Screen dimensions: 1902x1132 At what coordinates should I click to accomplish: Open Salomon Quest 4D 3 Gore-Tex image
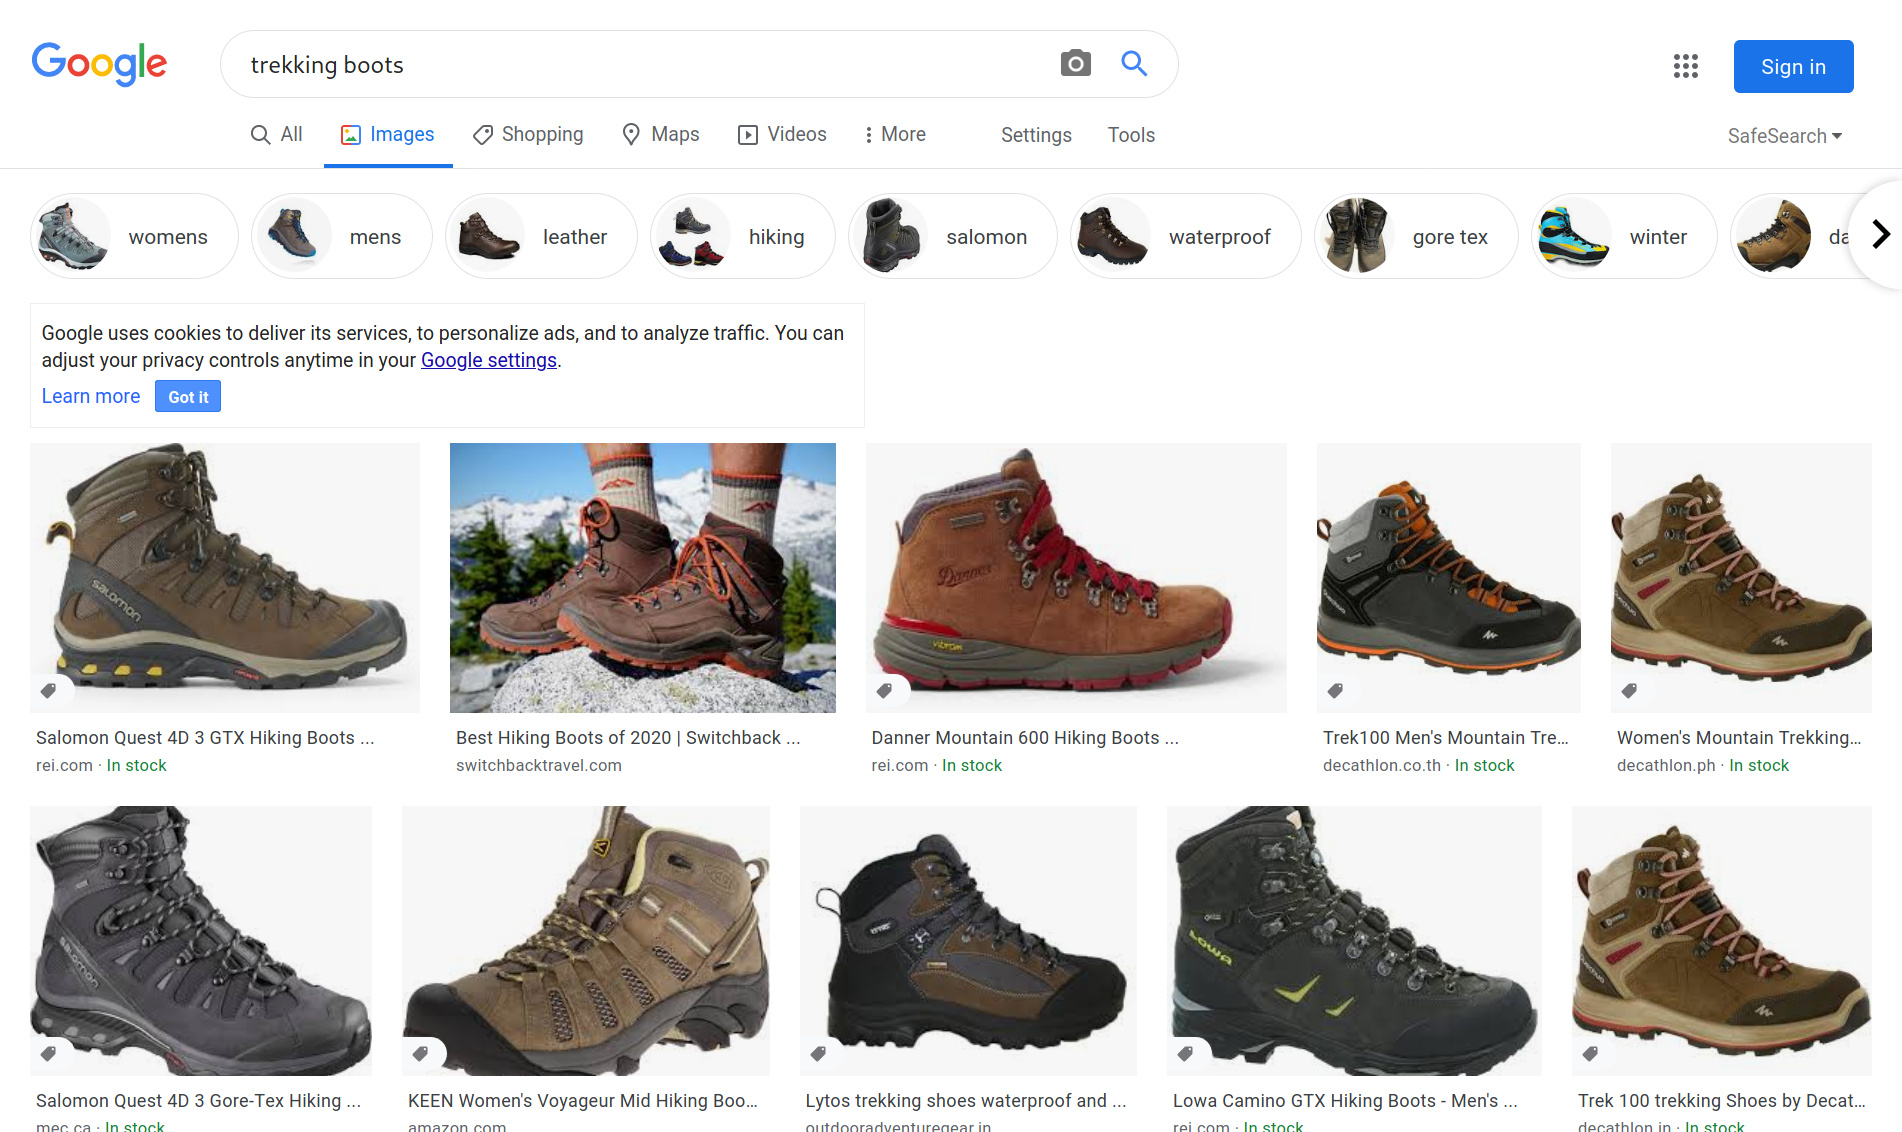[201, 941]
